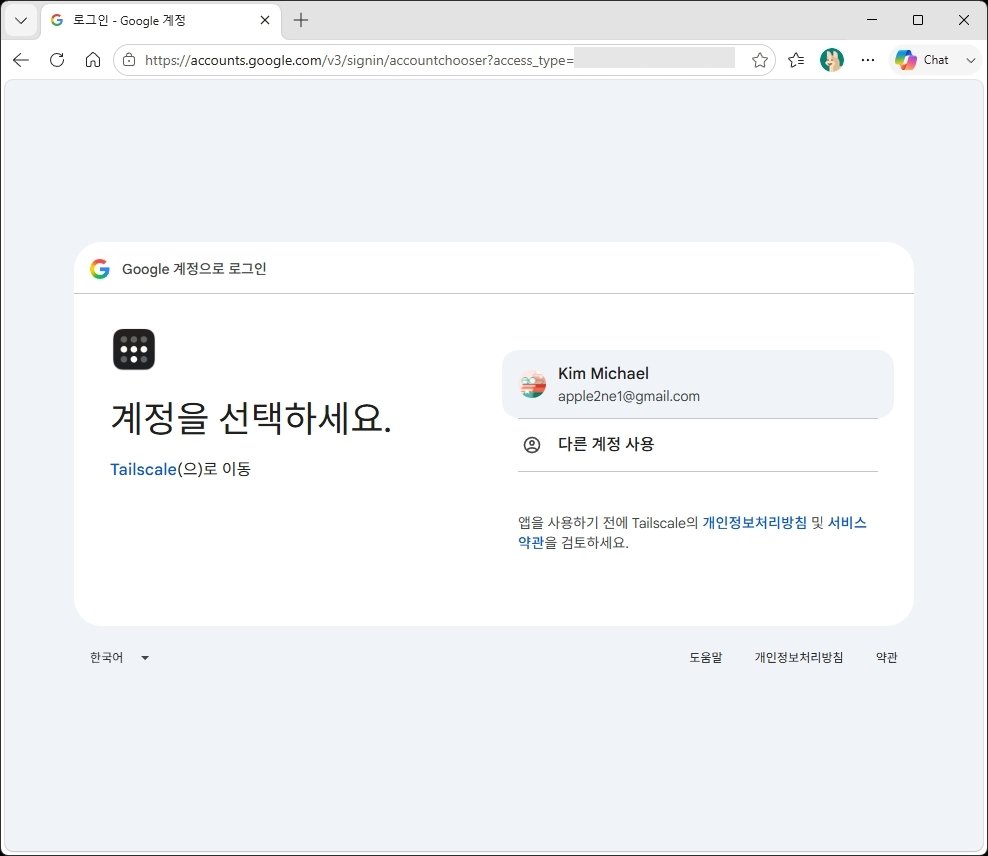The image size is (988, 856).
Task: Select 다른 계정 사용 option
Action: 698,445
